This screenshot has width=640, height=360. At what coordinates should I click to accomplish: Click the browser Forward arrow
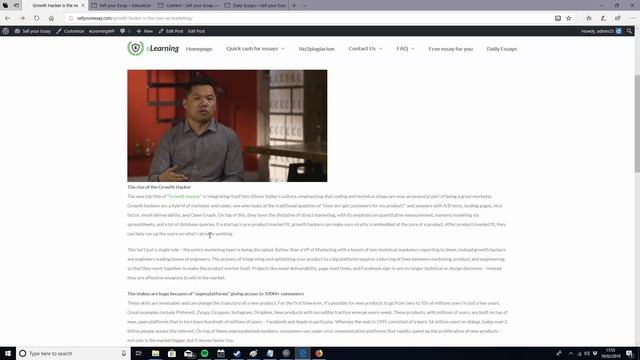click(22, 18)
